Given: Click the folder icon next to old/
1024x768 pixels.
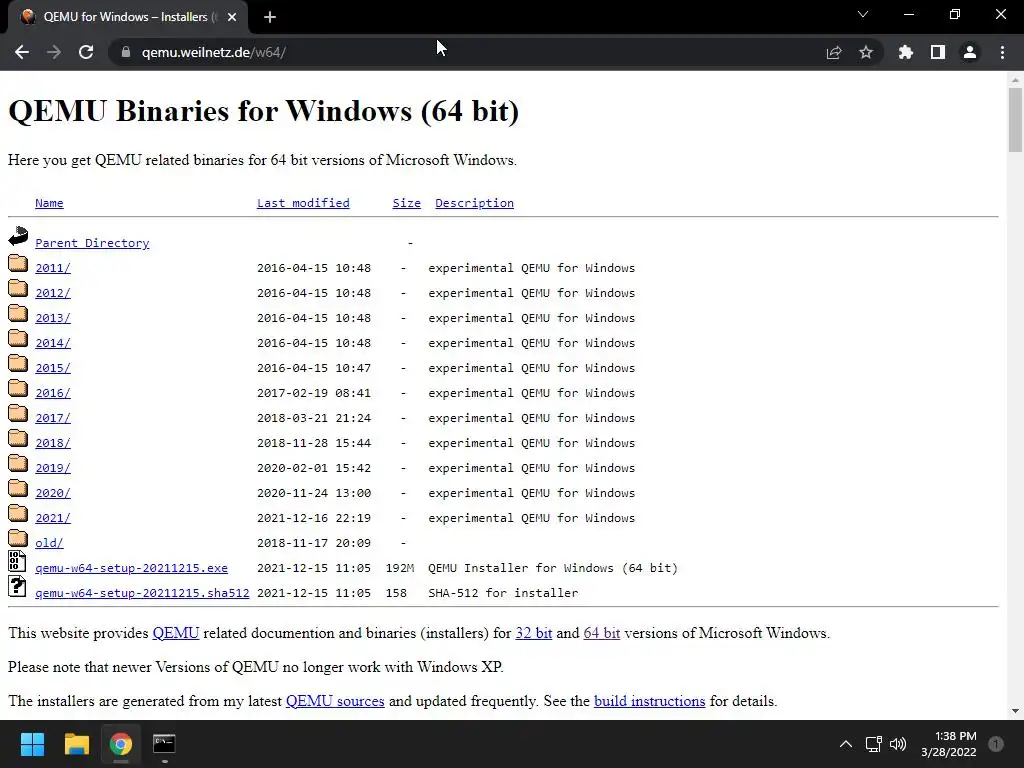Looking at the screenshot, I should tap(18, 538).
